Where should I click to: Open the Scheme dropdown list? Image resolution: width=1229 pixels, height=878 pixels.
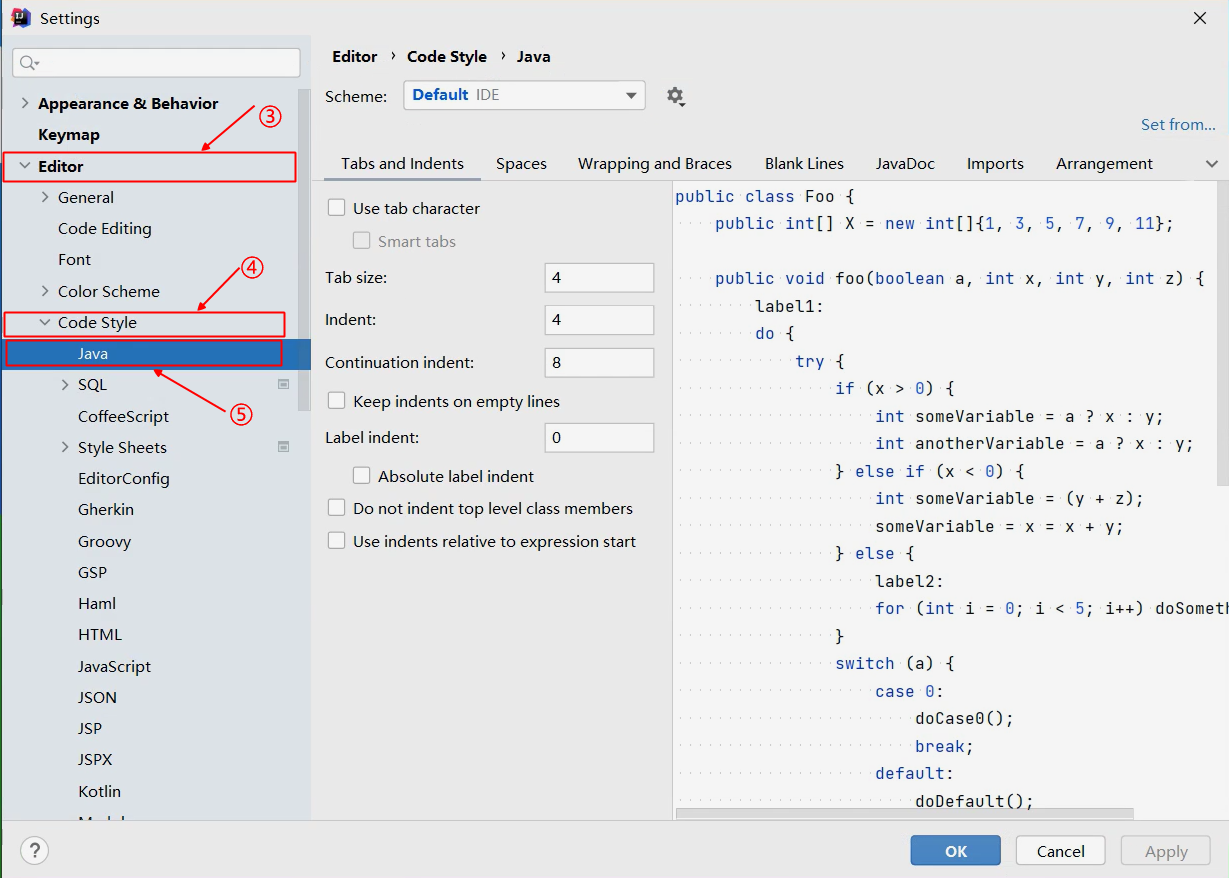tap(524, 95)
